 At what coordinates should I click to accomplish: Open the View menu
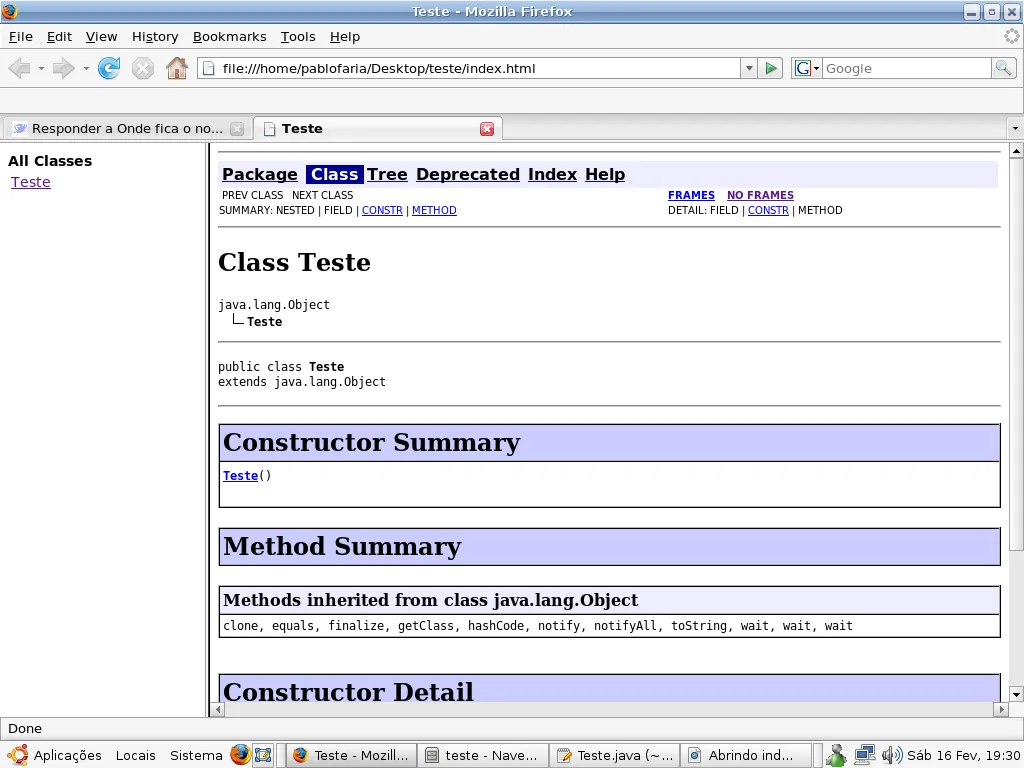[x=101, y=37]
